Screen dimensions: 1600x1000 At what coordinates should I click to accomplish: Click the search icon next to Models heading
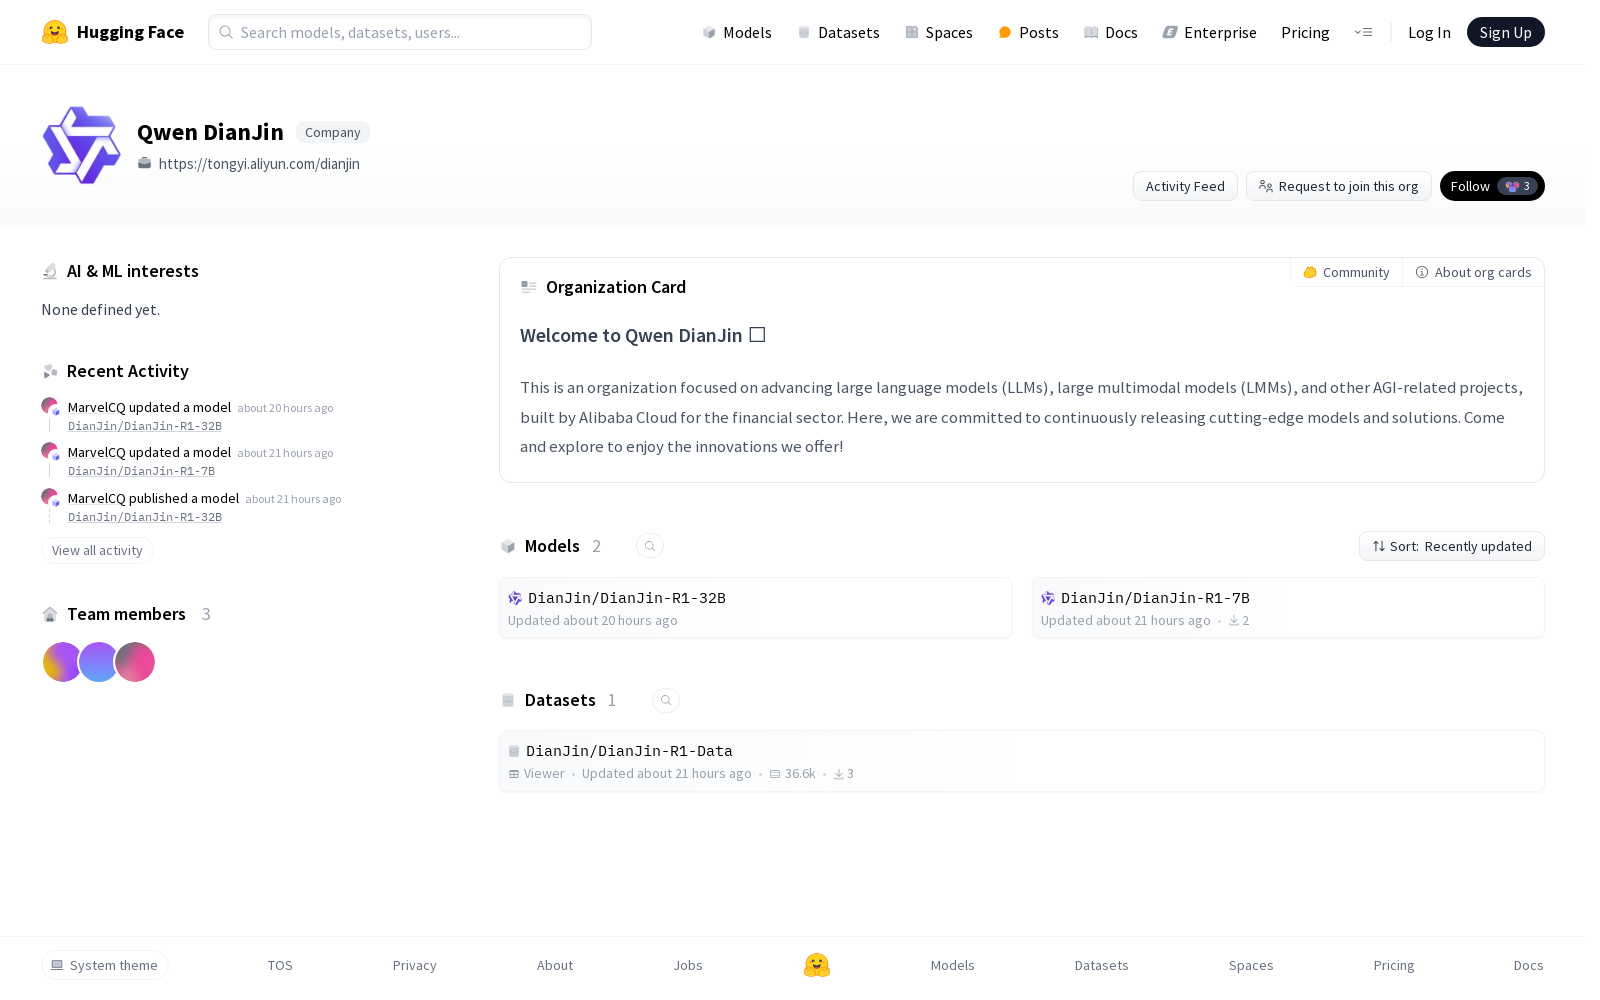point(650,546)
